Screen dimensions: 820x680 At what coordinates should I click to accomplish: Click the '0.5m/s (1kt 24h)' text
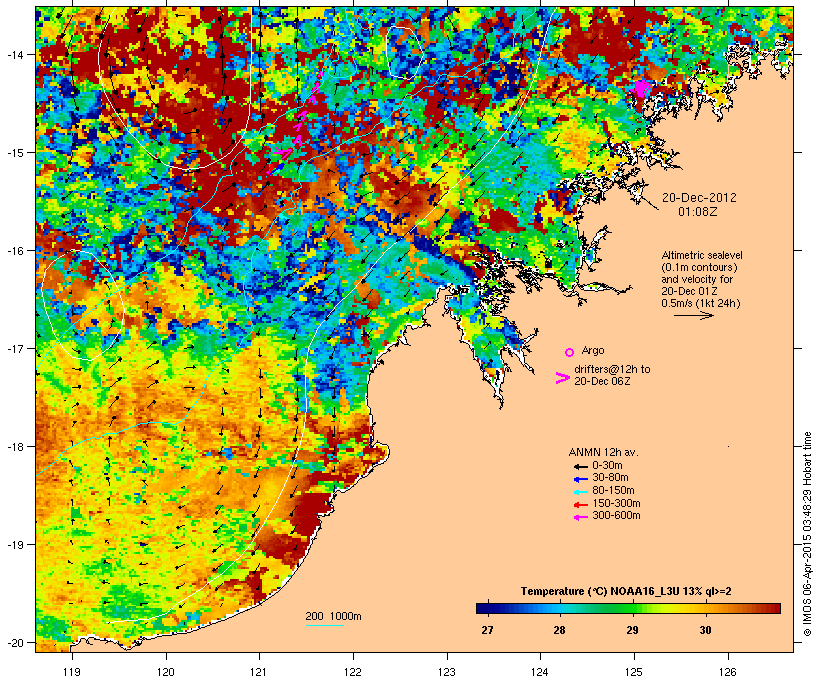[x=701, y=303]
